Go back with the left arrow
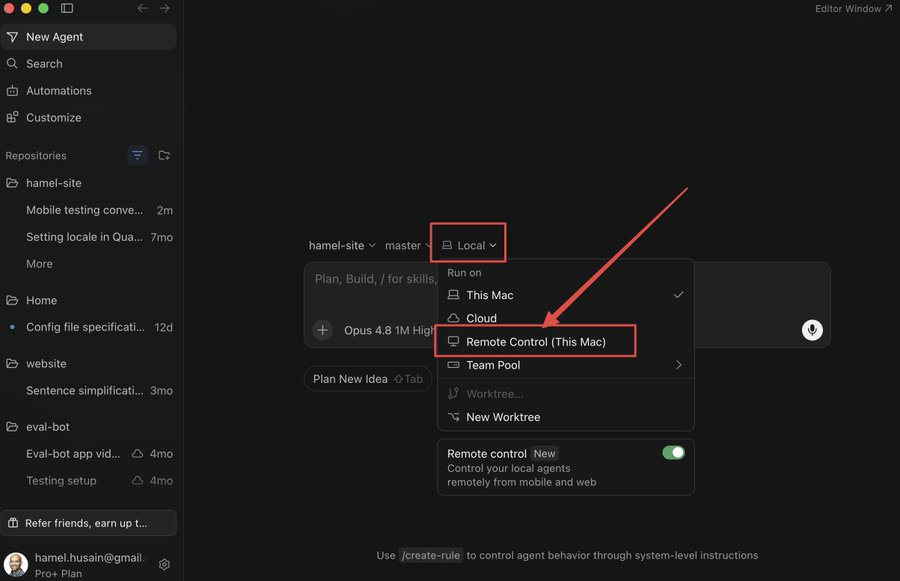The width and height of the screenshot is (900, 581). [x=142, y=8]
